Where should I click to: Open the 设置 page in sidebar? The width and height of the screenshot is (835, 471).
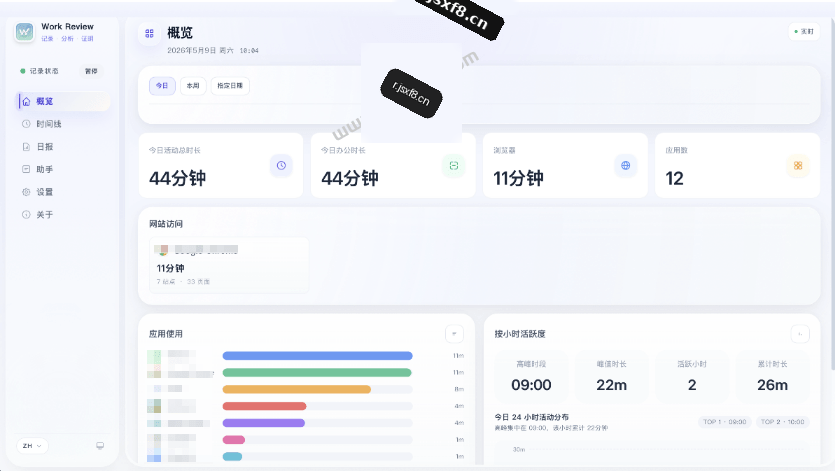pos(63,192)
